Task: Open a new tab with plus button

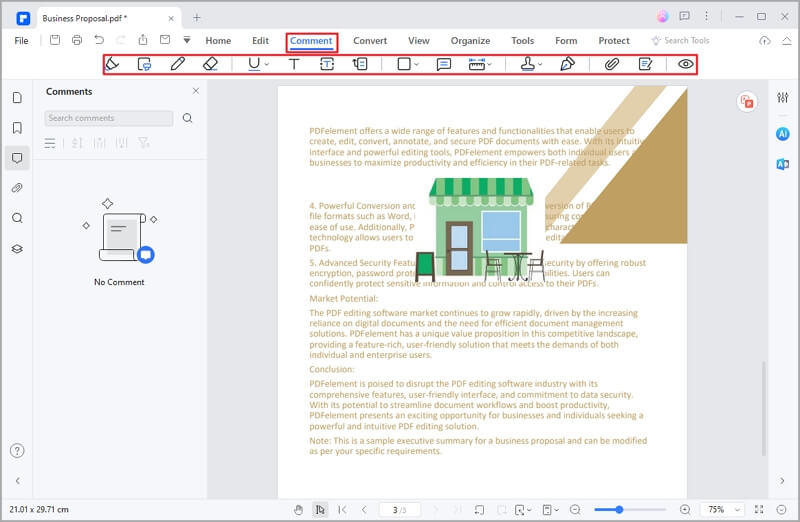Action: coord(196,18)
